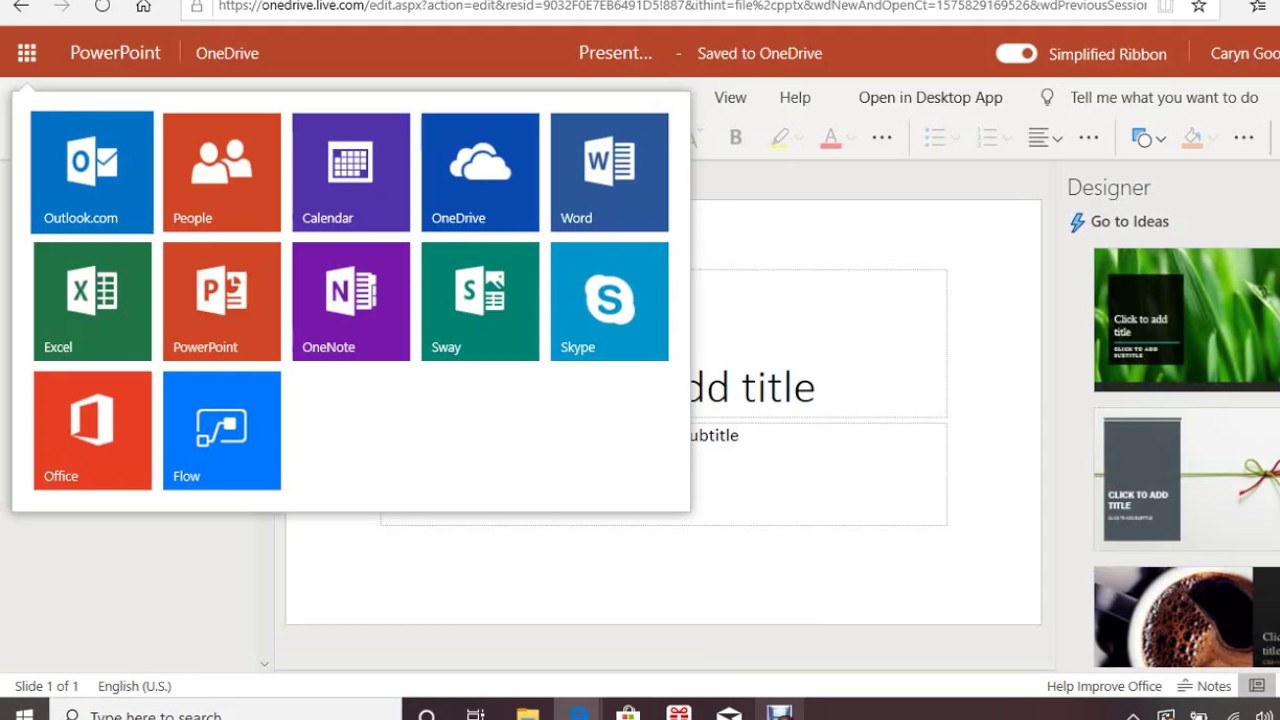Show more drawing options ellipsis
The image size is (1280, 720).
tap(1244, 137)
